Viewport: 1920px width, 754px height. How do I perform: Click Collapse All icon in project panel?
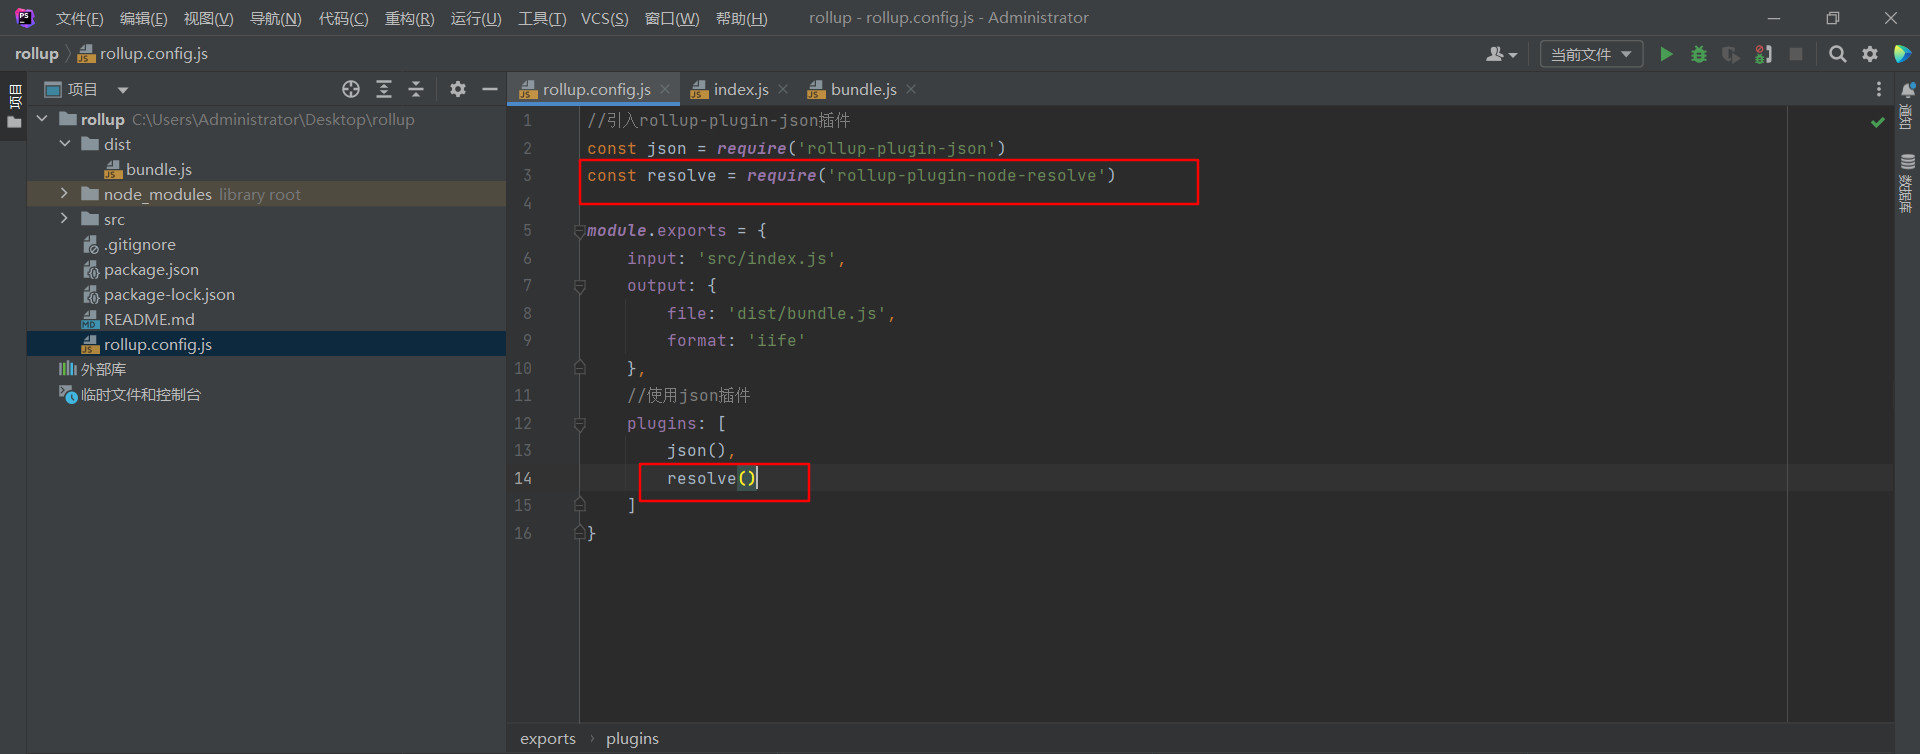tap(416, 89)
